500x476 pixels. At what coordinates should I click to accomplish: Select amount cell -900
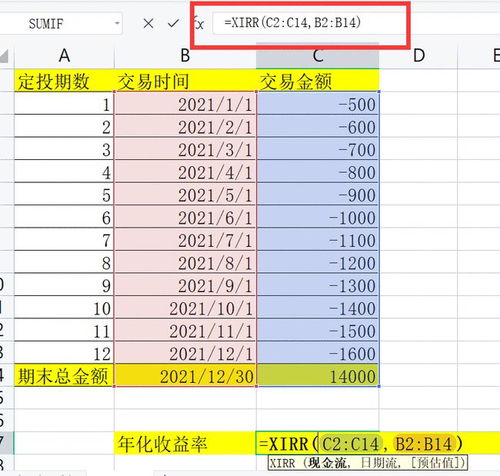[x=318, y=194]
